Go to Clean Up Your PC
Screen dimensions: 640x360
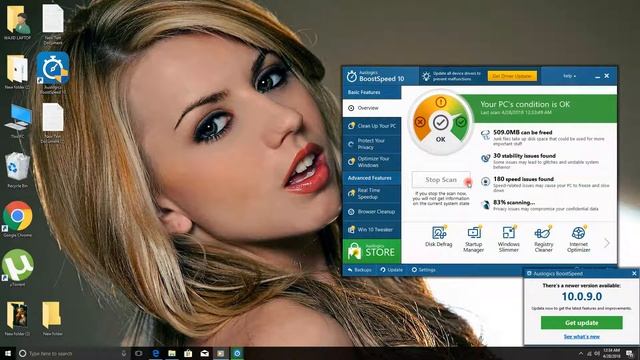tap(371, 126)
